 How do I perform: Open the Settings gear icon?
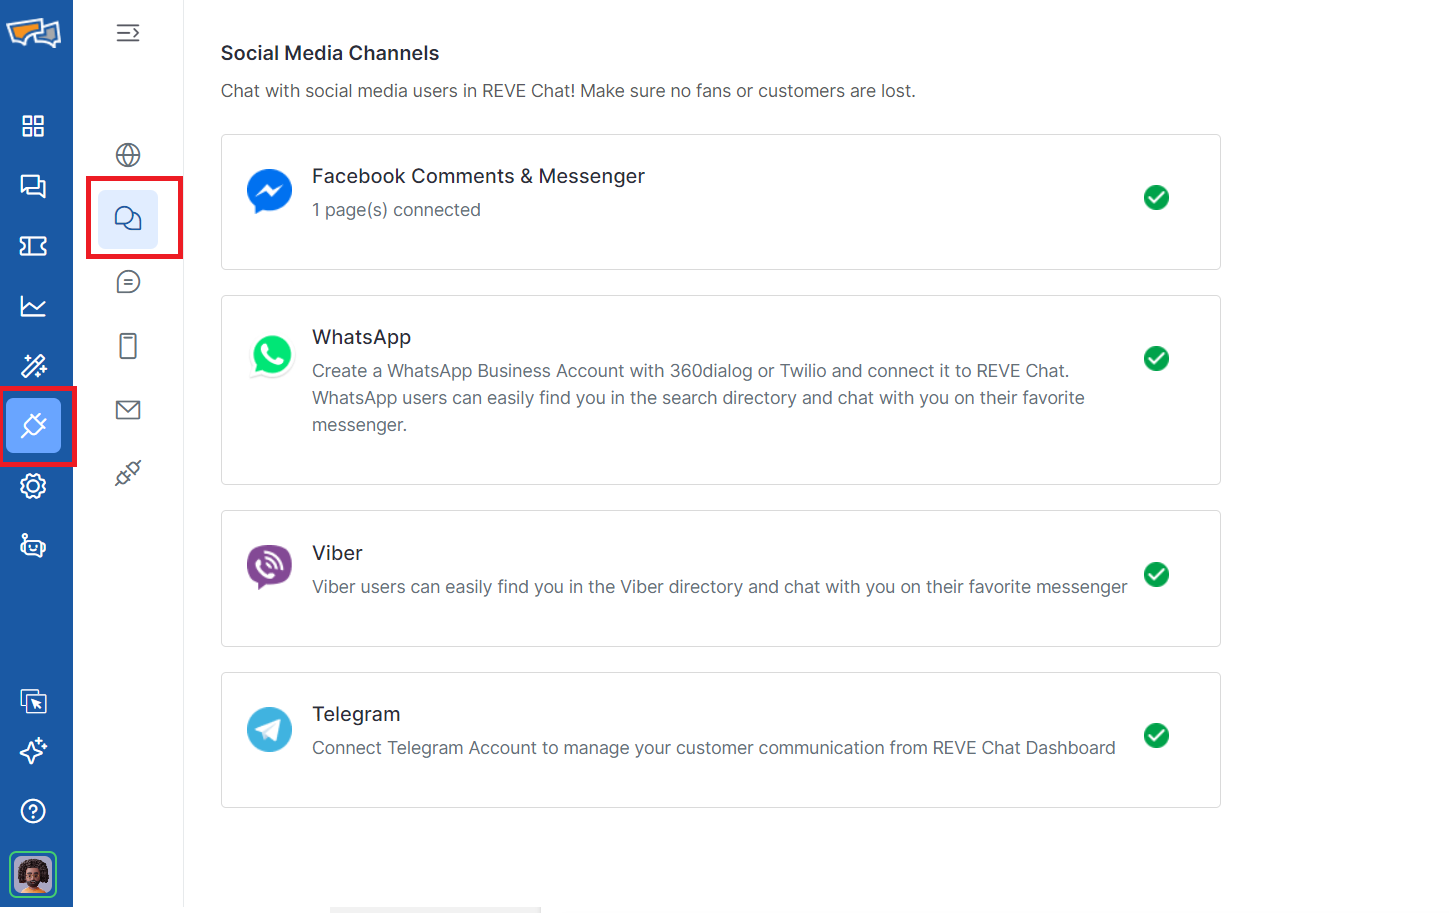click(x=33, y=486)
